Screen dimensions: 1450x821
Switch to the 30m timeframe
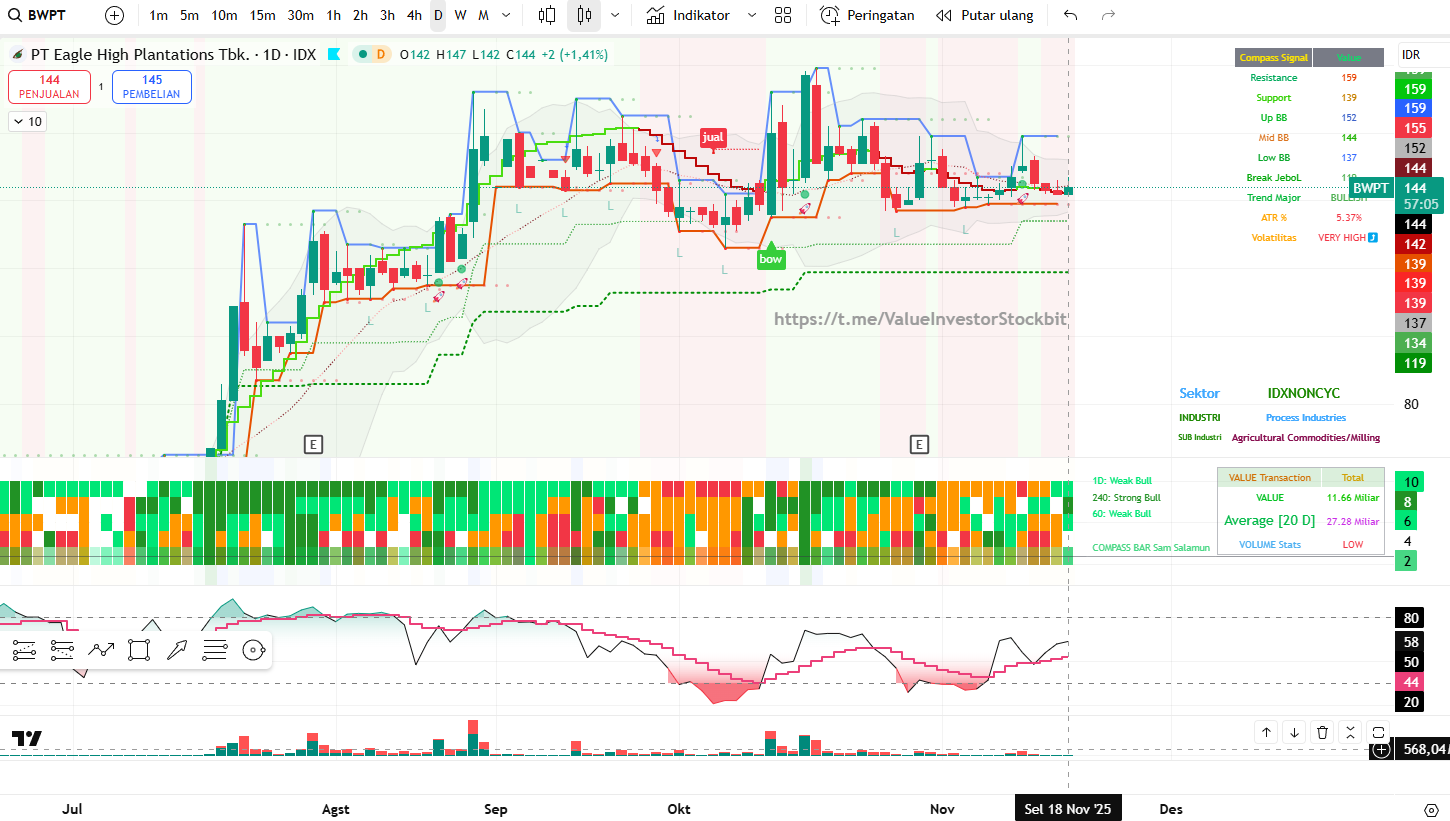300,15
